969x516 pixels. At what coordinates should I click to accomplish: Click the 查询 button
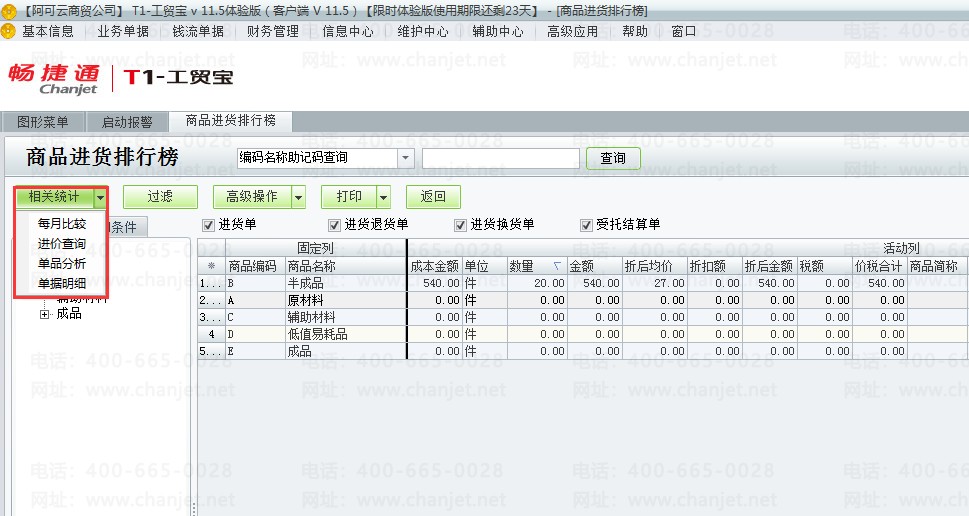(x=613, y=158)
